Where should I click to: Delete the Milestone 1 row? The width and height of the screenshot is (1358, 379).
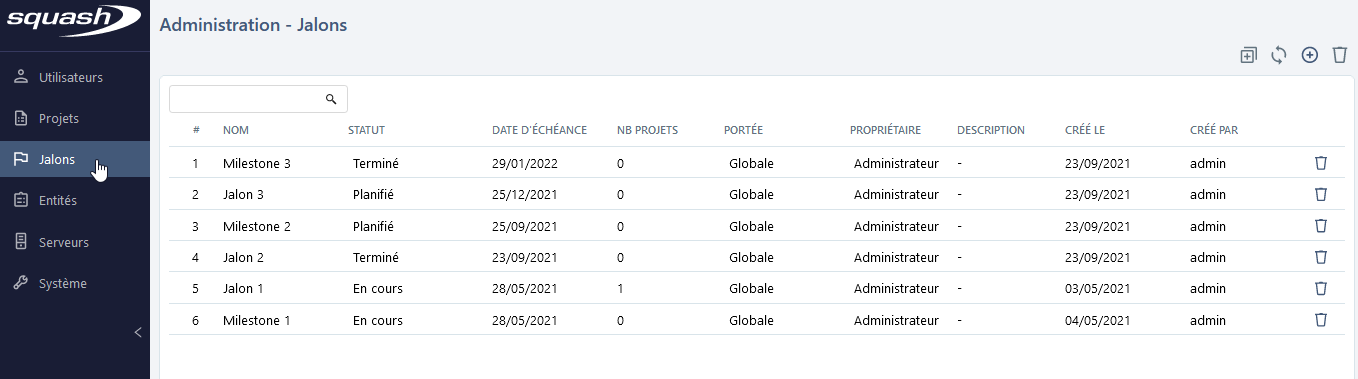pos(1320,320)
